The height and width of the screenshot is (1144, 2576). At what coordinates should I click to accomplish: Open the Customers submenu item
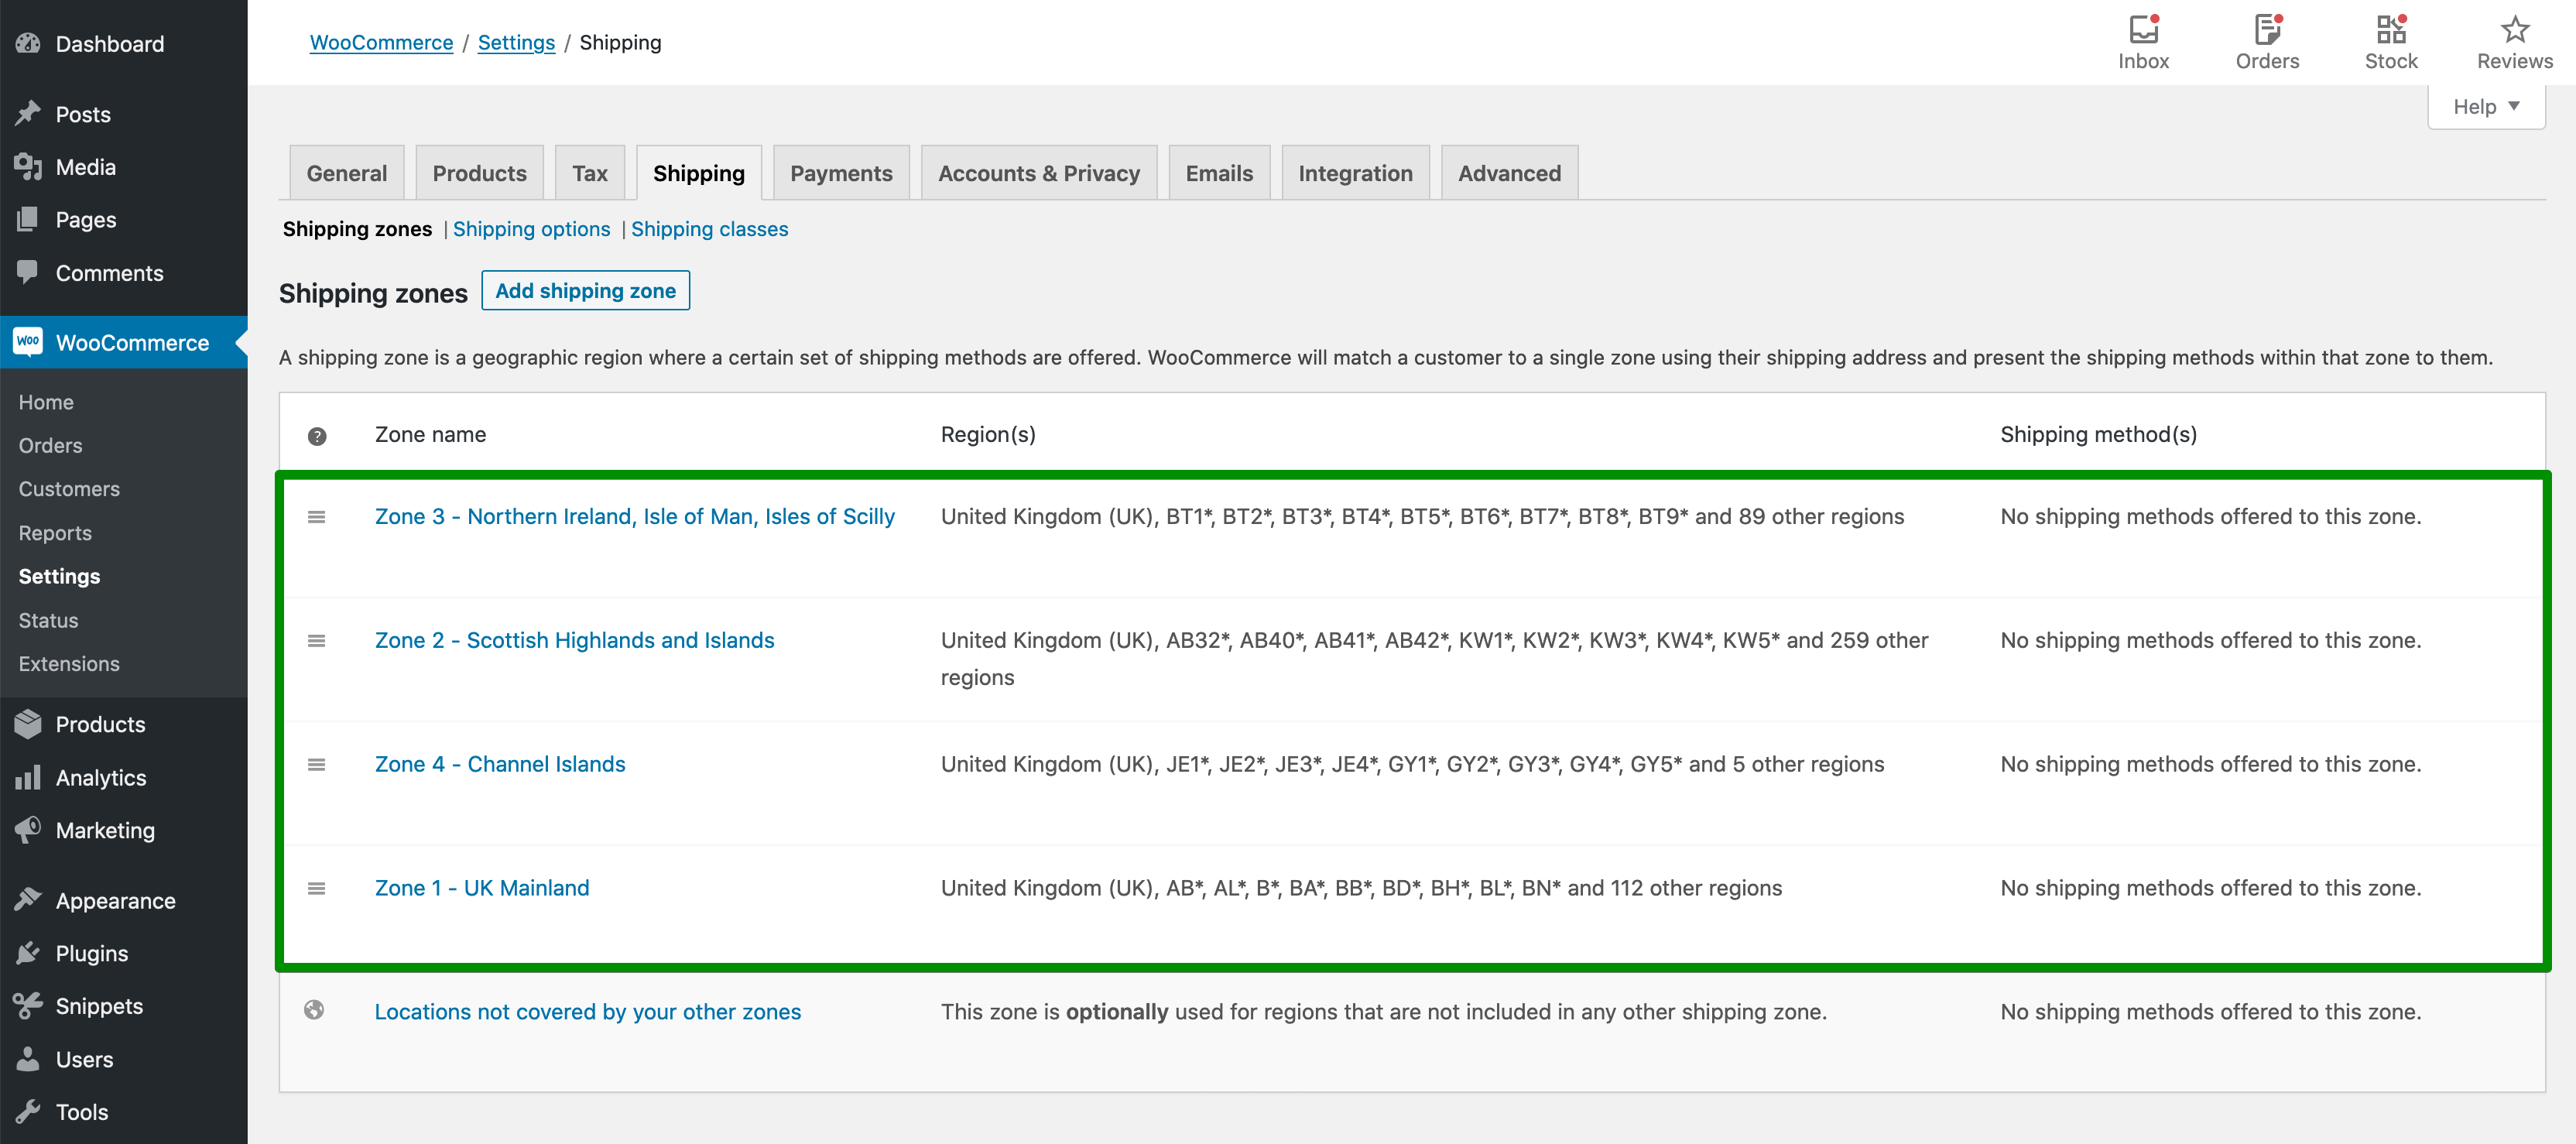tap(69, 489)
